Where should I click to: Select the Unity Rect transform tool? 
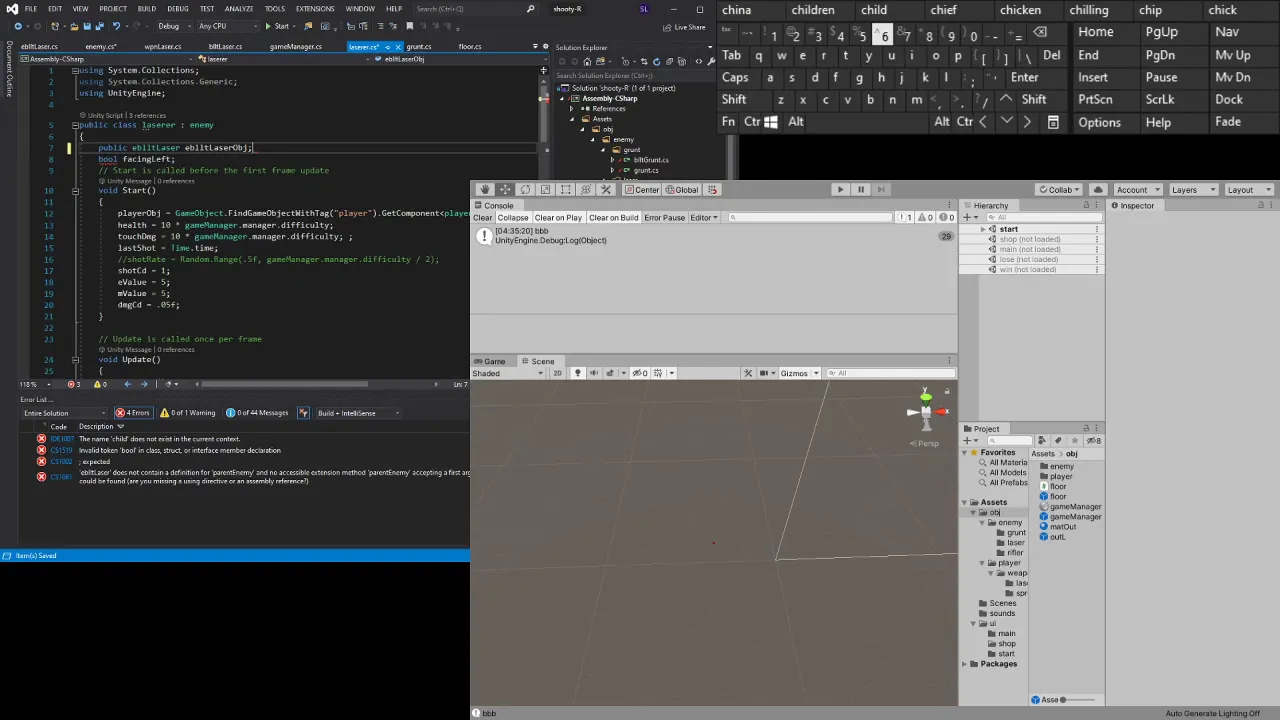point(565,189)
